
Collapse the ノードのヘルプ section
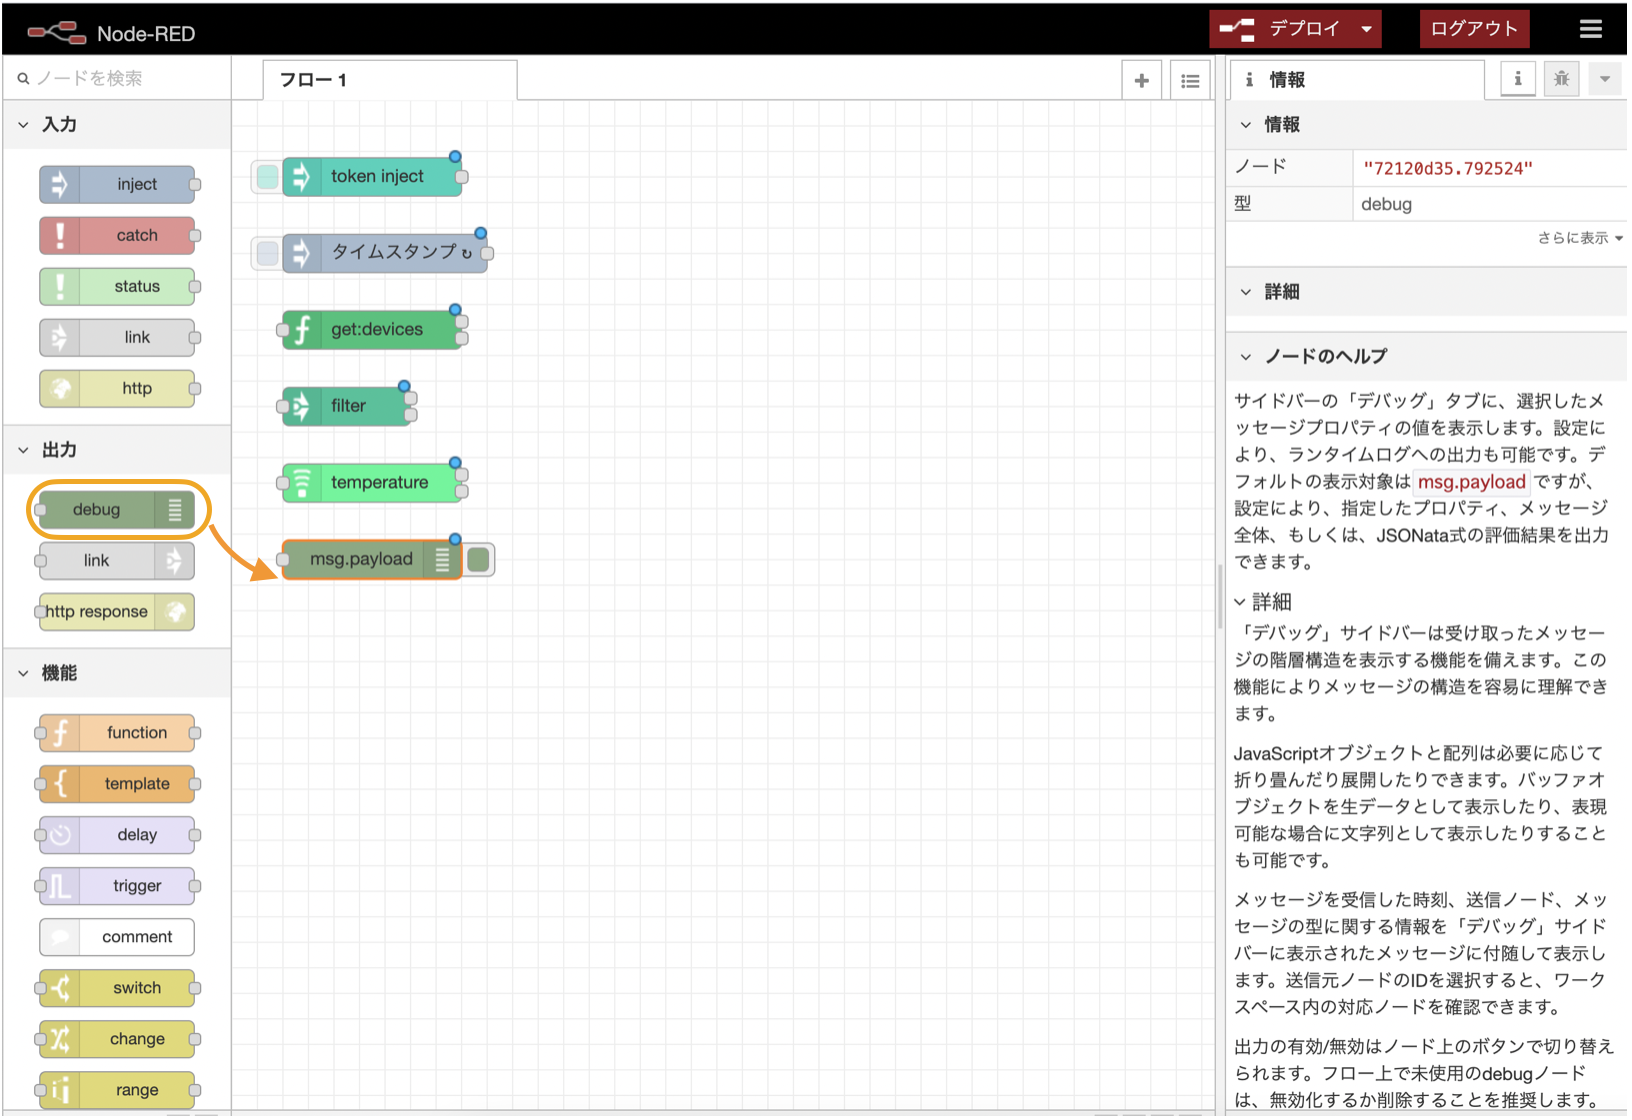point(1427,356)
